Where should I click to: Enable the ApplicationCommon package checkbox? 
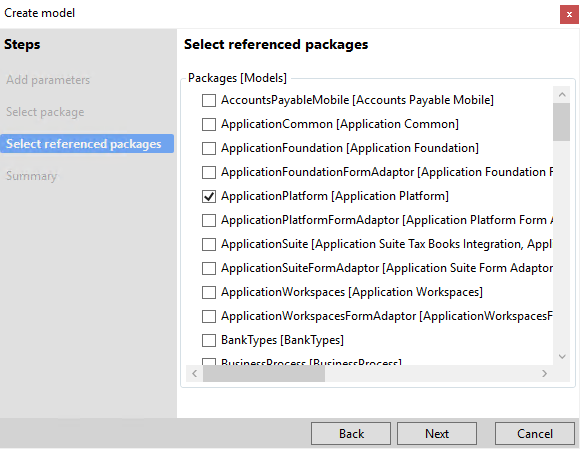click(x=209, y=124)
